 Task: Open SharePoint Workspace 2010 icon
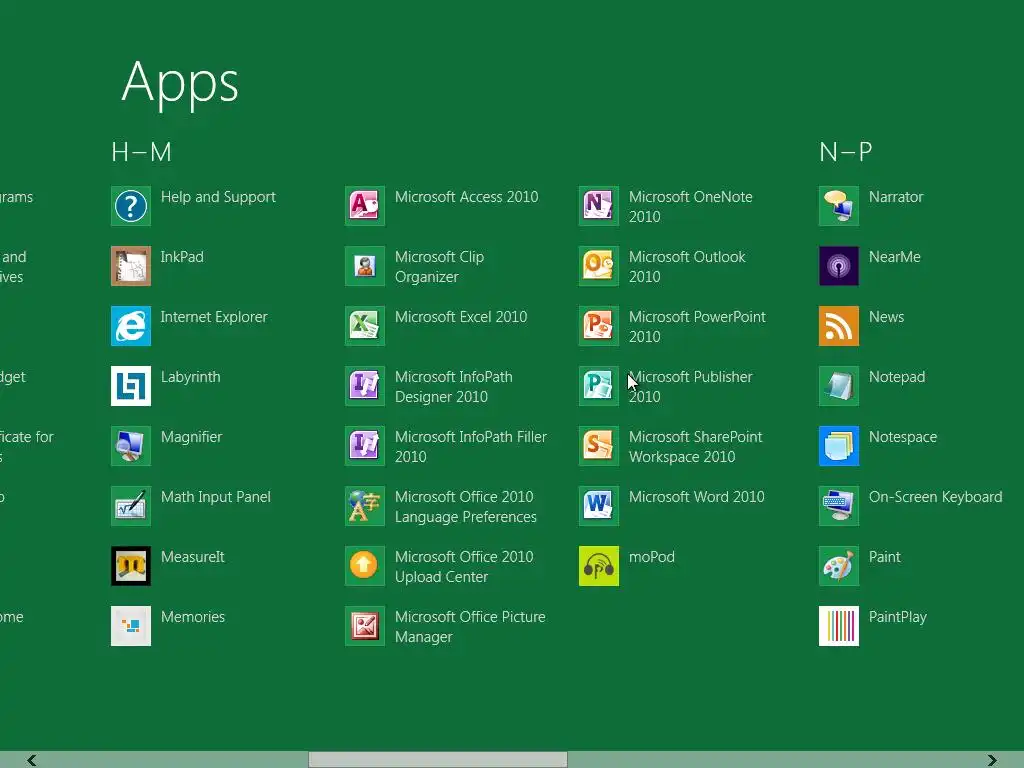click(599, 446)
